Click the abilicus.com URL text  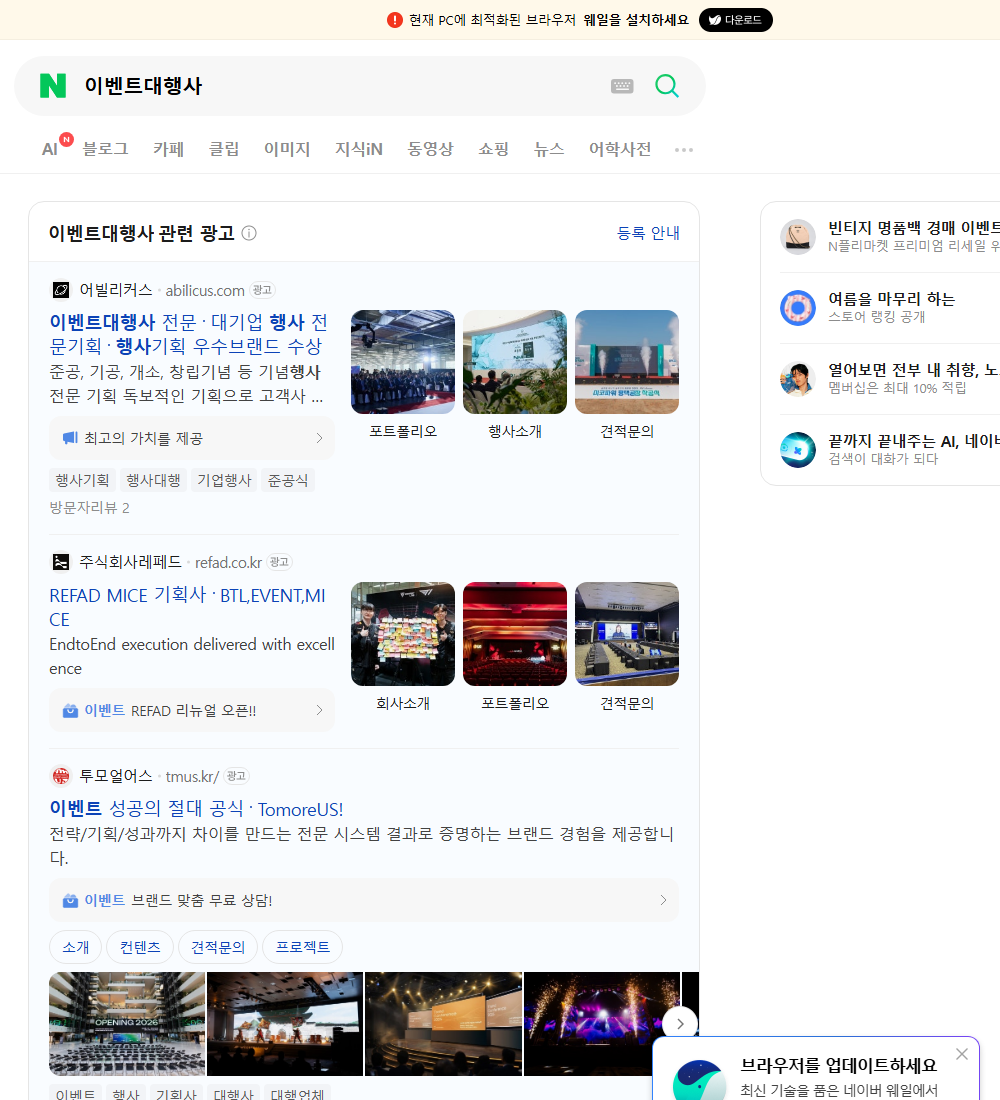(205, 290)
